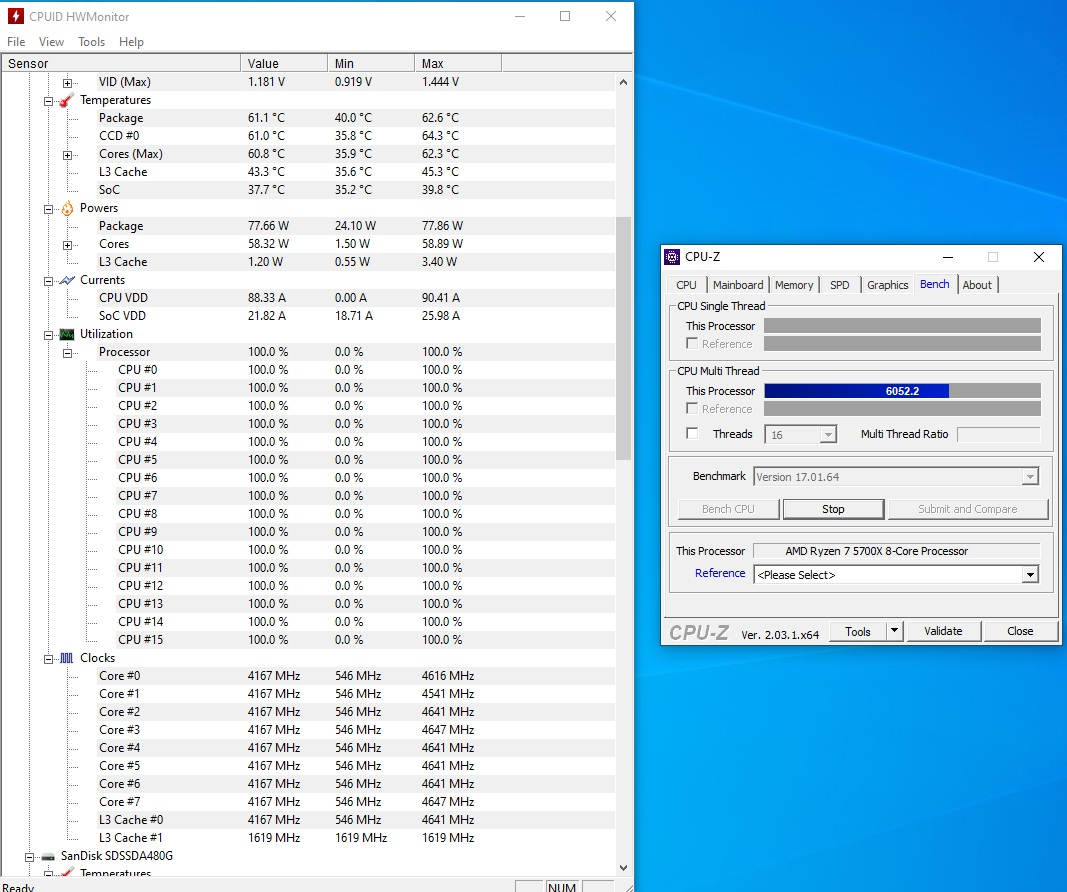Viewport: 1067px width, 892px height.
Task: Click the 77.66 W package power value
Action: coord(268,226)
